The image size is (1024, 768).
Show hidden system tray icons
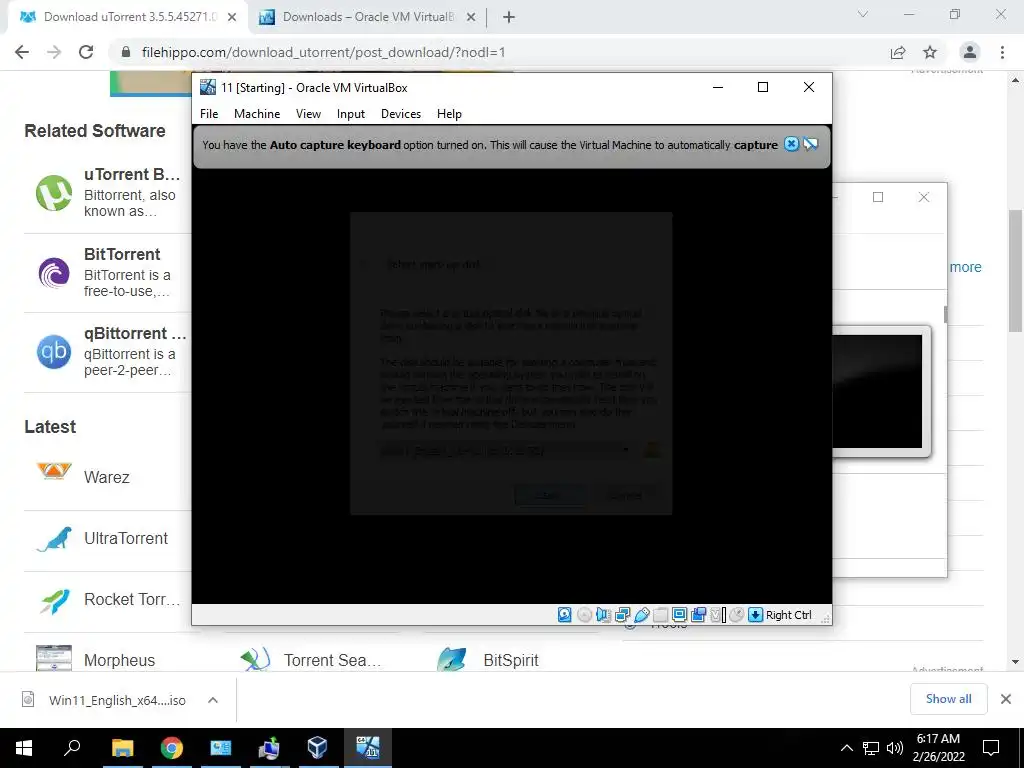[x=846, y=748]
